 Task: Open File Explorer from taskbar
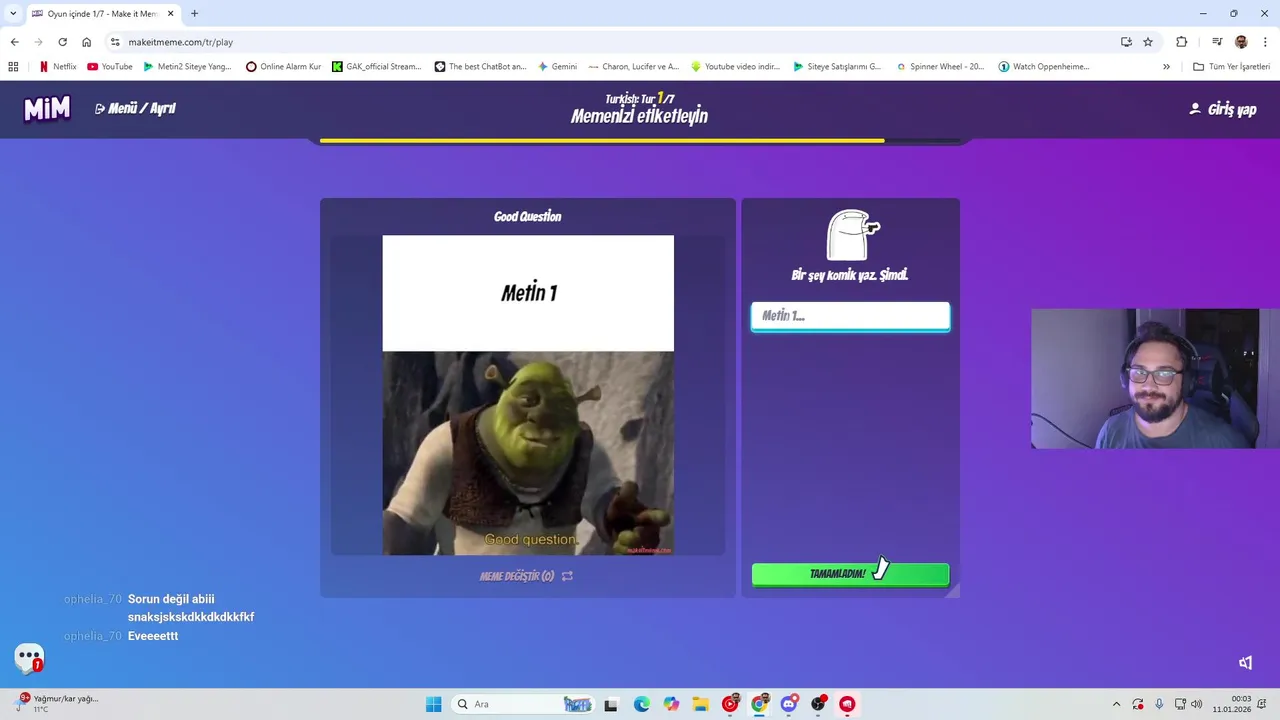[700, 704]
